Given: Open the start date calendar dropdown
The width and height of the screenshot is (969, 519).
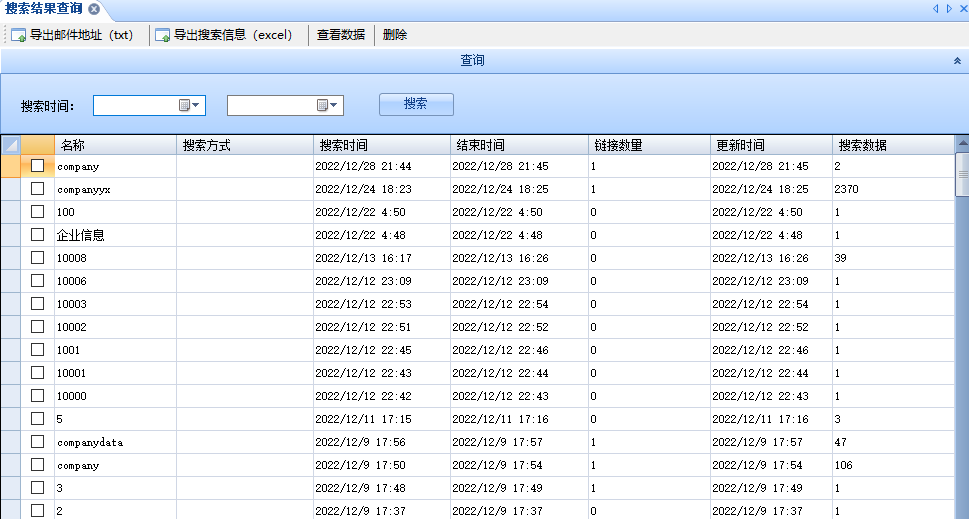Looking at the screenshot, I should click(x=190, y=105).
